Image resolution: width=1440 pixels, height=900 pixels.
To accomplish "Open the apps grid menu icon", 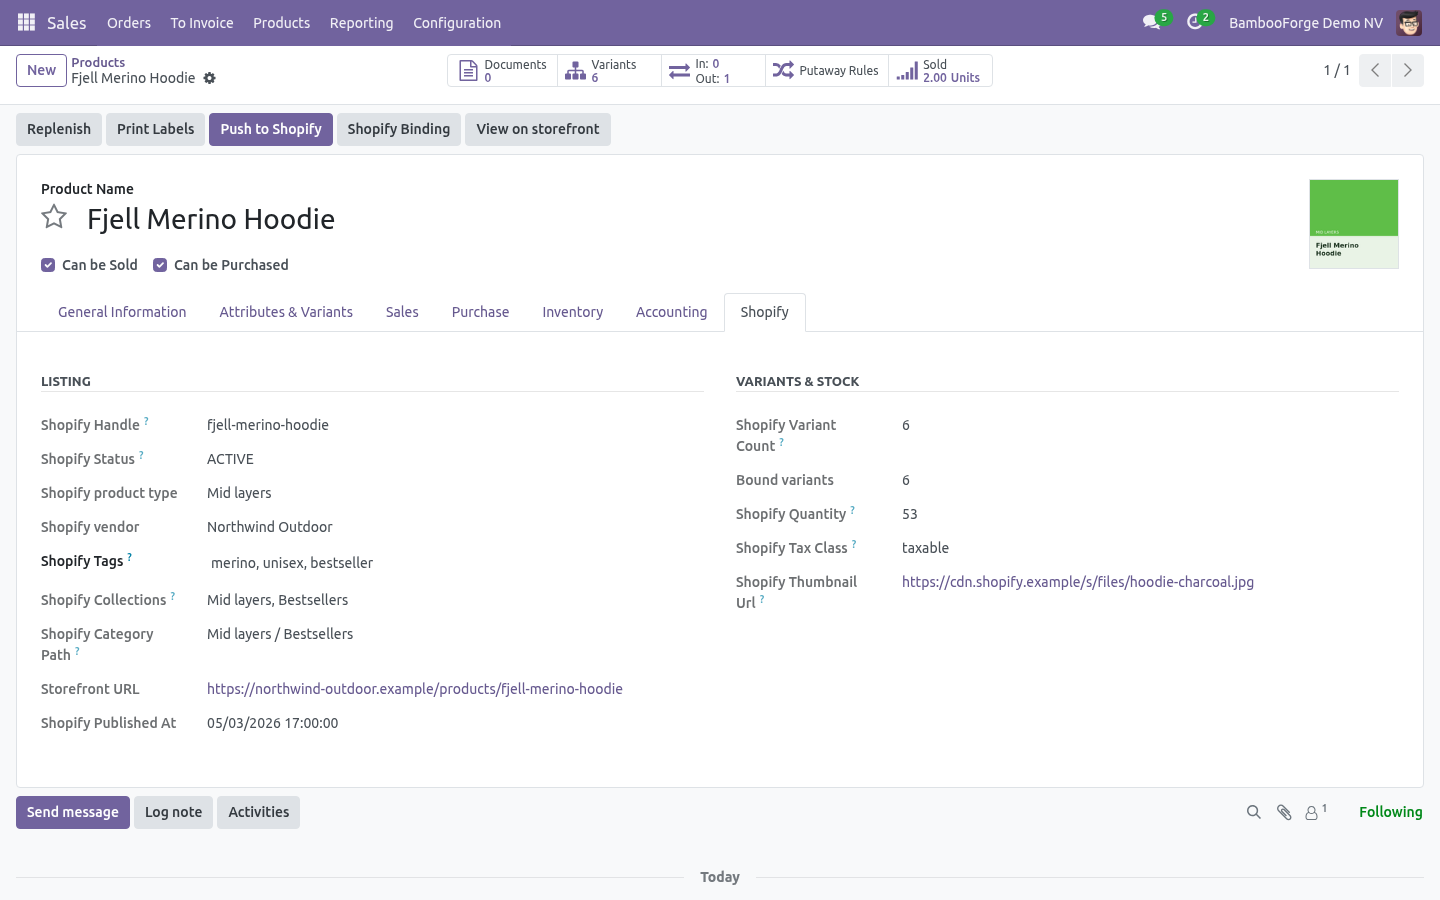I will [x=26, y=22].
